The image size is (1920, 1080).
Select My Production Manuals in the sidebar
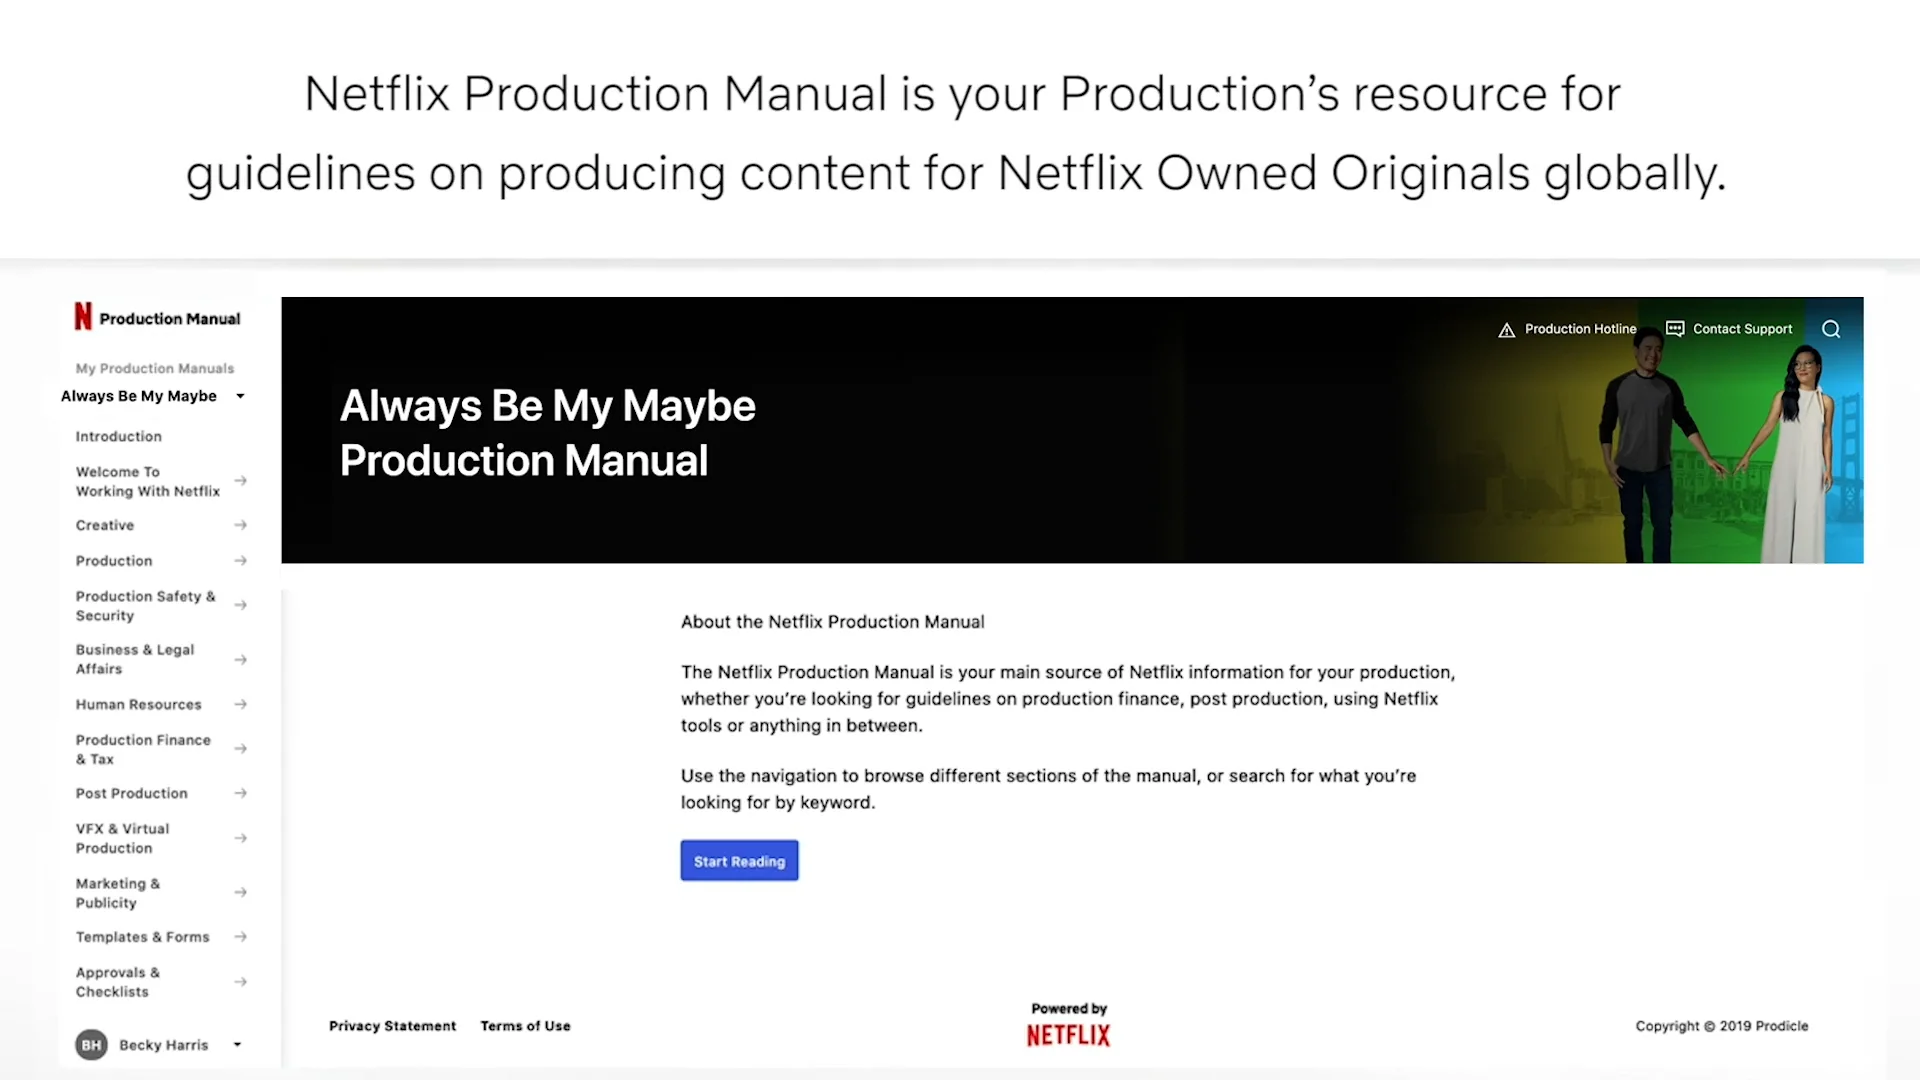click(154, 368)
